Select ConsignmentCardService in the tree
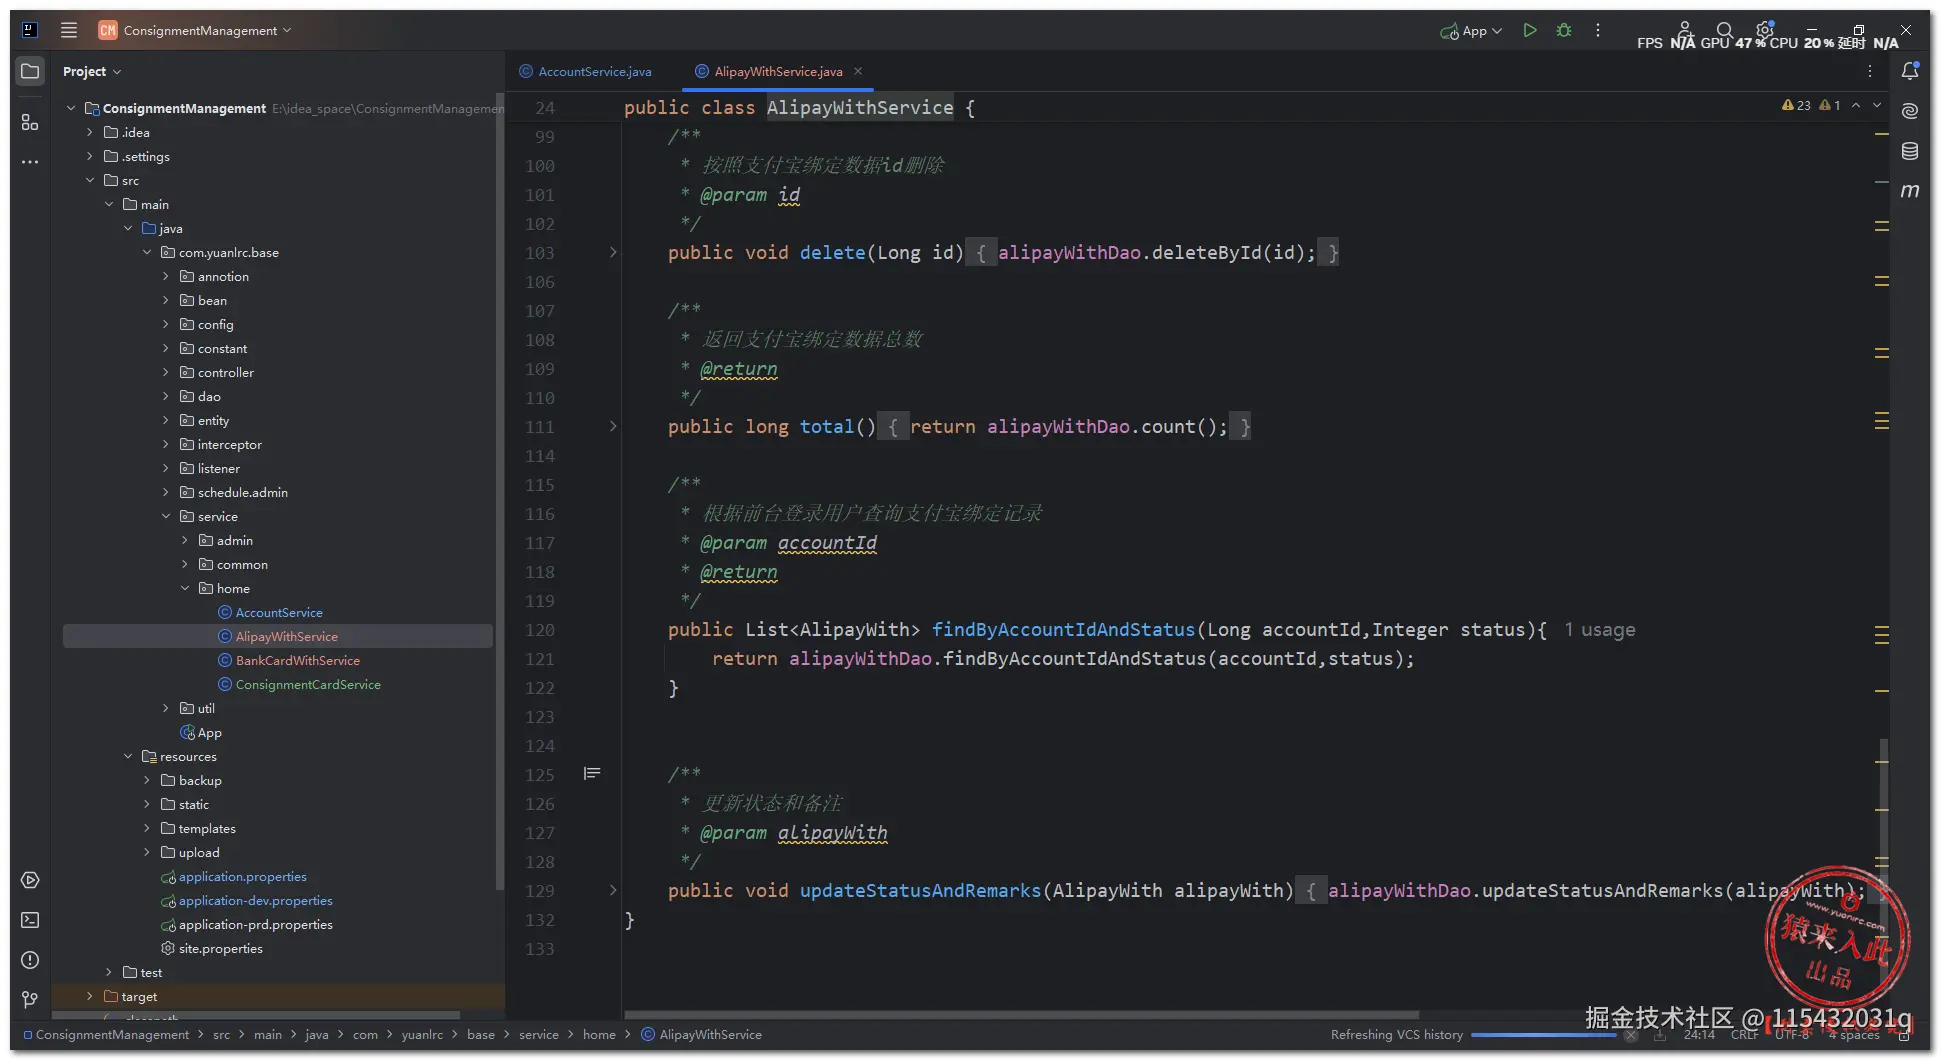Screen dimensions: 1941x1061 click(x=308, y=684)
